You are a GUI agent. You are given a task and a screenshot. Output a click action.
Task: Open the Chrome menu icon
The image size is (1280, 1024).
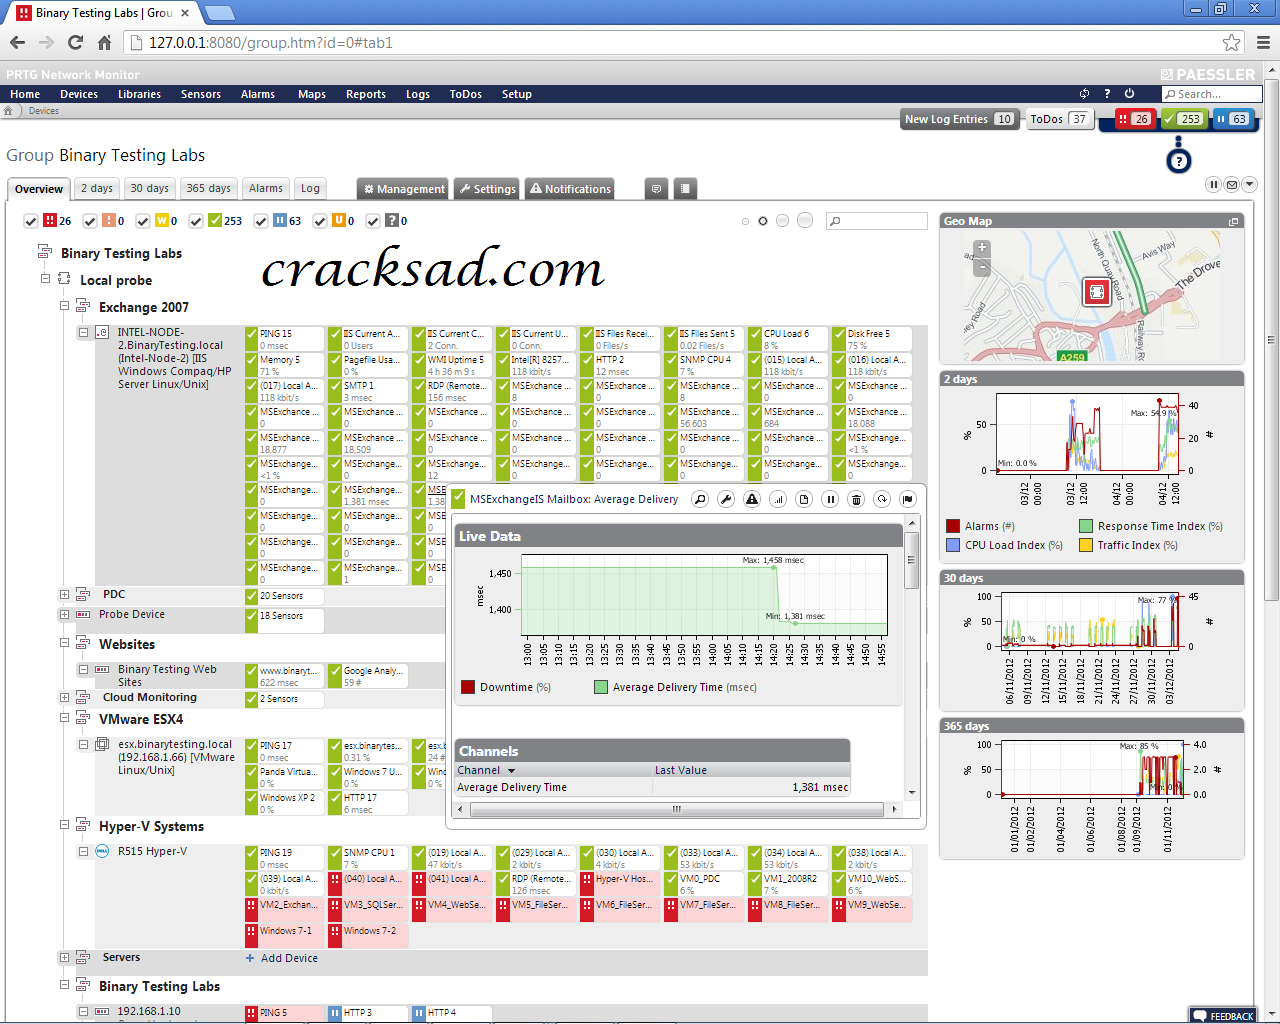[1264, 43]
